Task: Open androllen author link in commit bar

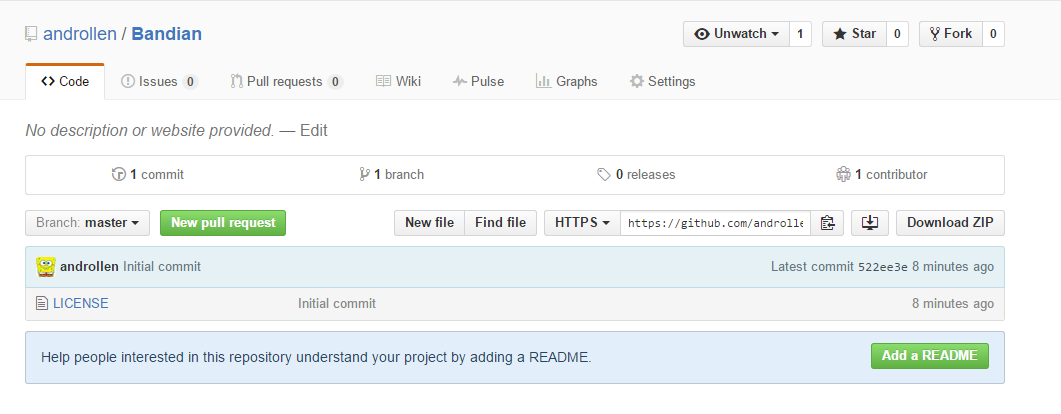Action: [x=89, y=267]
